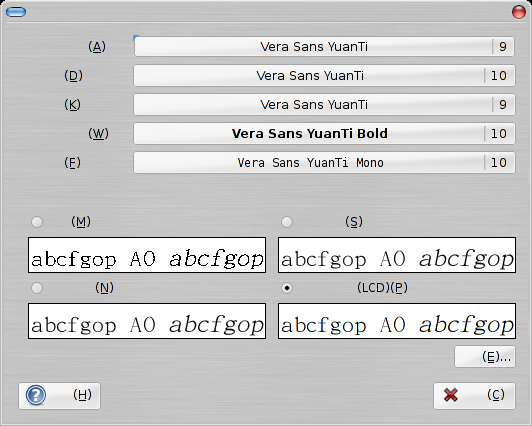Click the red X cancel icon
The width and height of the screenshot is (532, 426).
tap(451, 395)
